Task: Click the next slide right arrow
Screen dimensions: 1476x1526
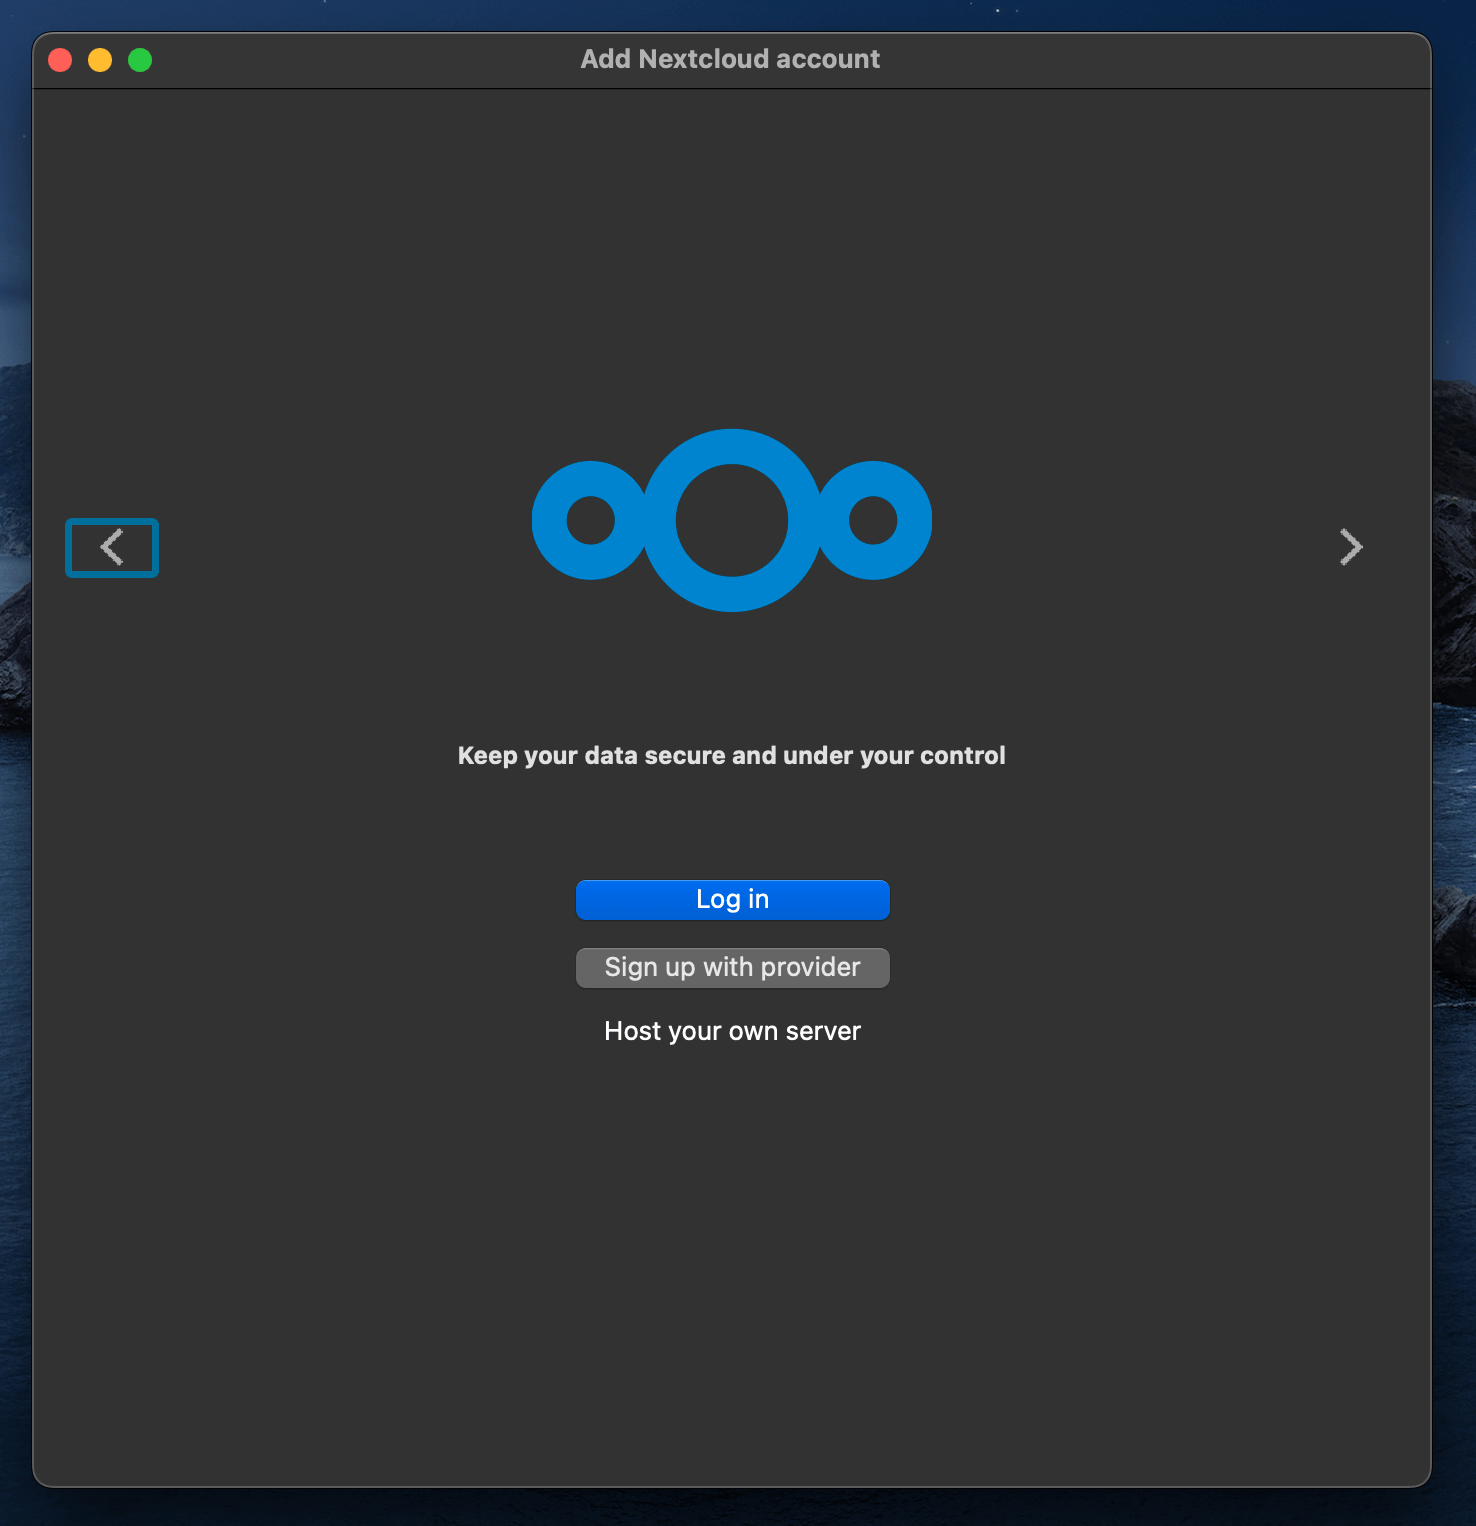Action: [x=1351, y=547]
